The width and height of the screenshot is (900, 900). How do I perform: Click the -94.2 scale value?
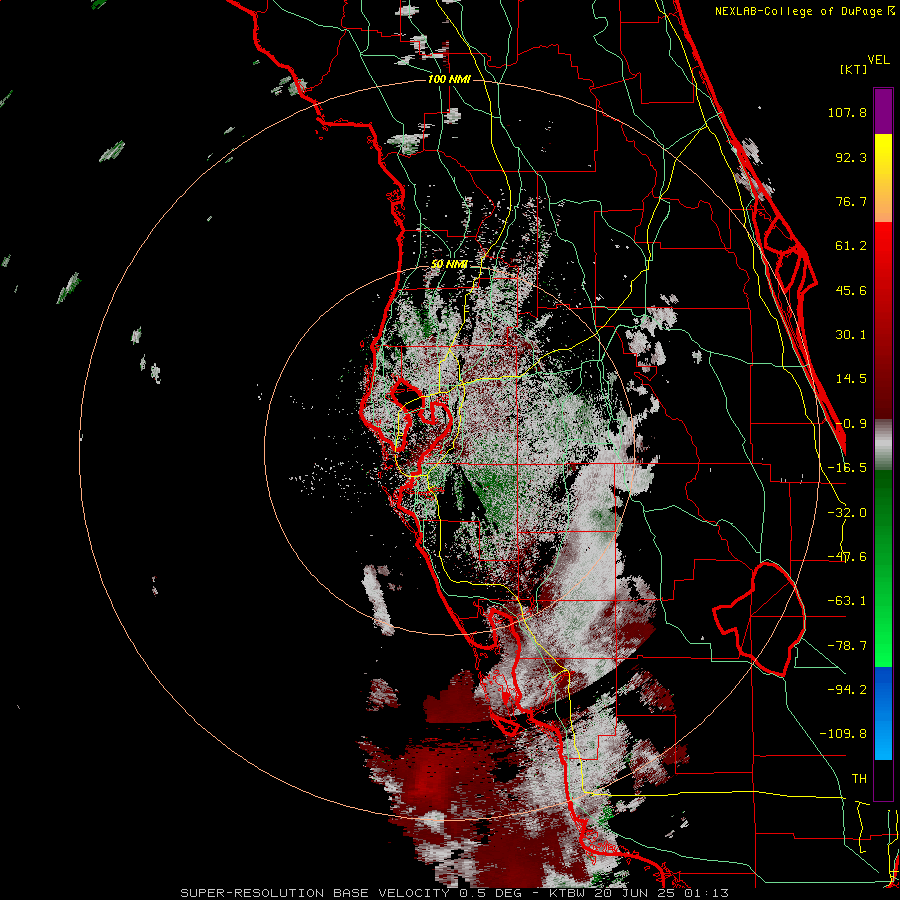[847, 689]
